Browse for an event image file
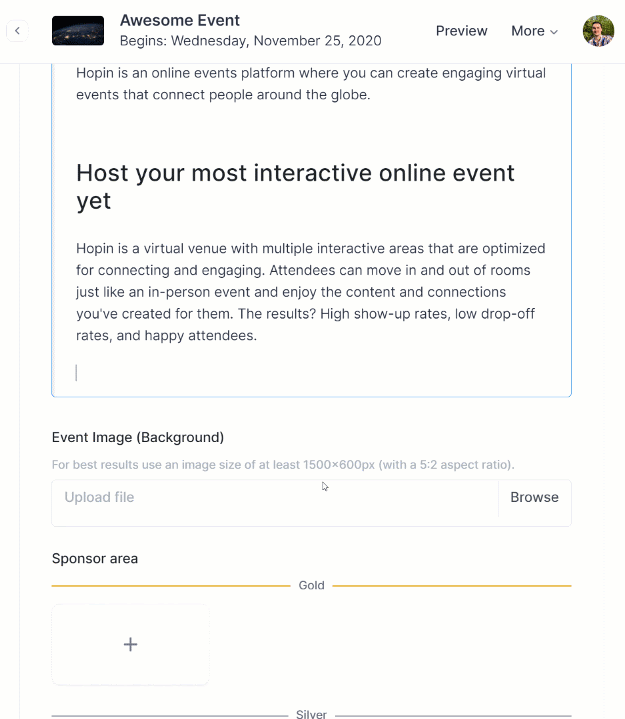625x719 pixels. point(534,497)
